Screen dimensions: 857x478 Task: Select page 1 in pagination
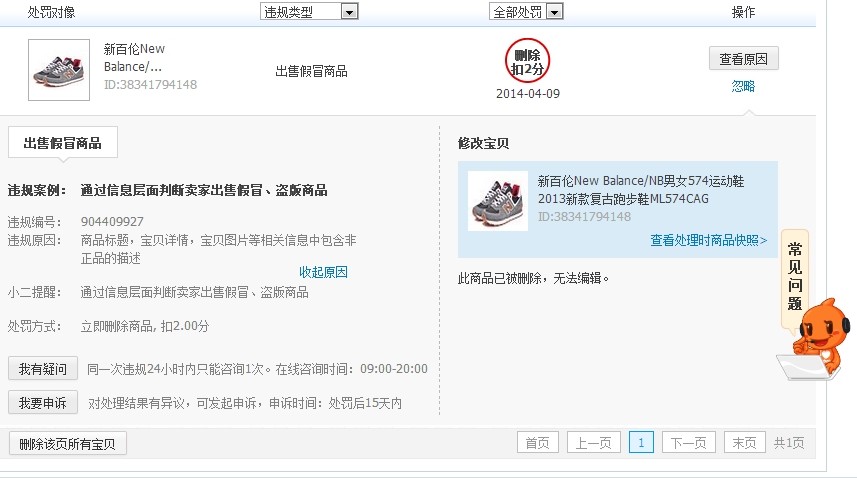tap(641, 442)
